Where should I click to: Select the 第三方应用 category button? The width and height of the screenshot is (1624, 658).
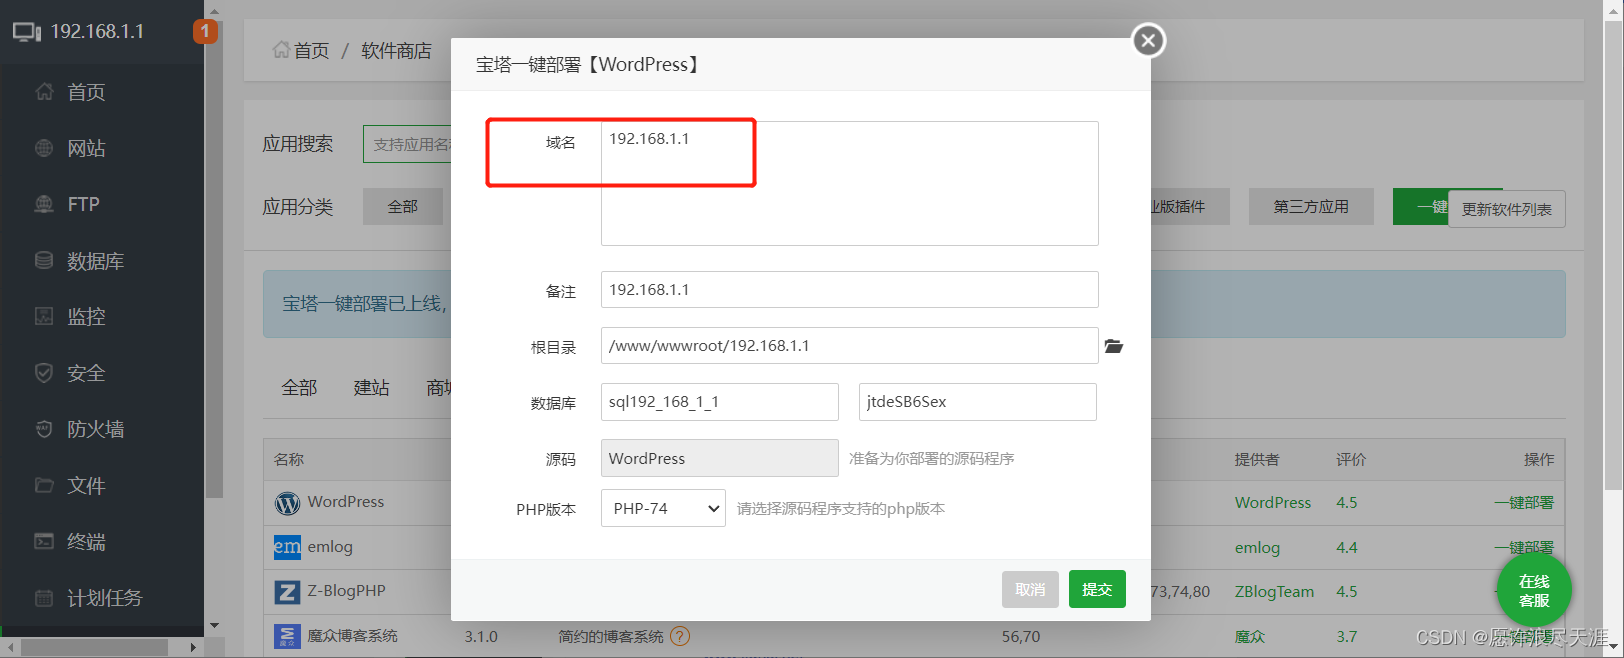(x=1311, y=206)
